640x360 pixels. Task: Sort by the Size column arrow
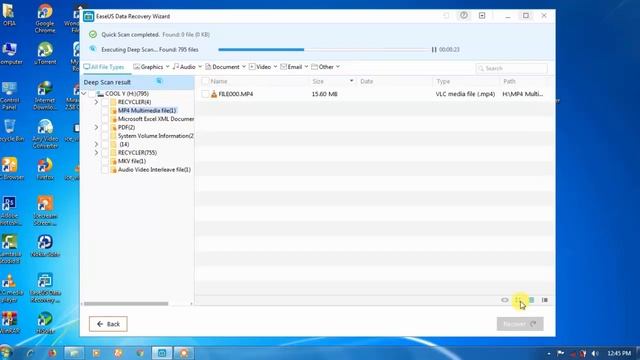pos(351,81)
